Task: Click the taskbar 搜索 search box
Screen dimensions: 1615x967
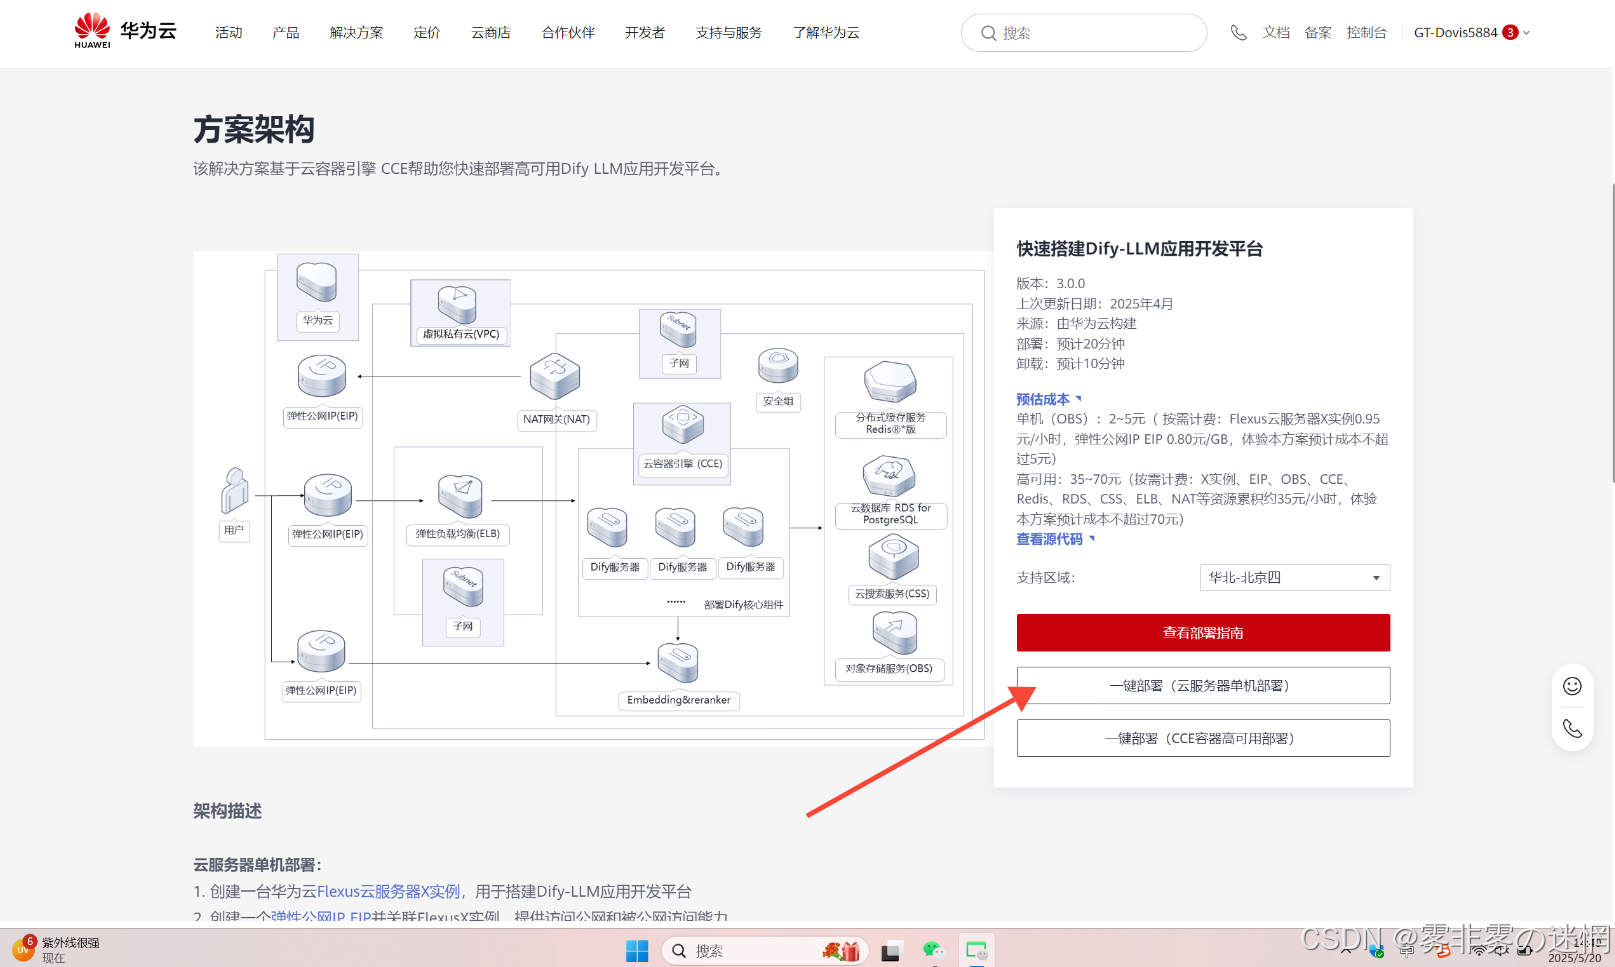Action: coord(763,950)
